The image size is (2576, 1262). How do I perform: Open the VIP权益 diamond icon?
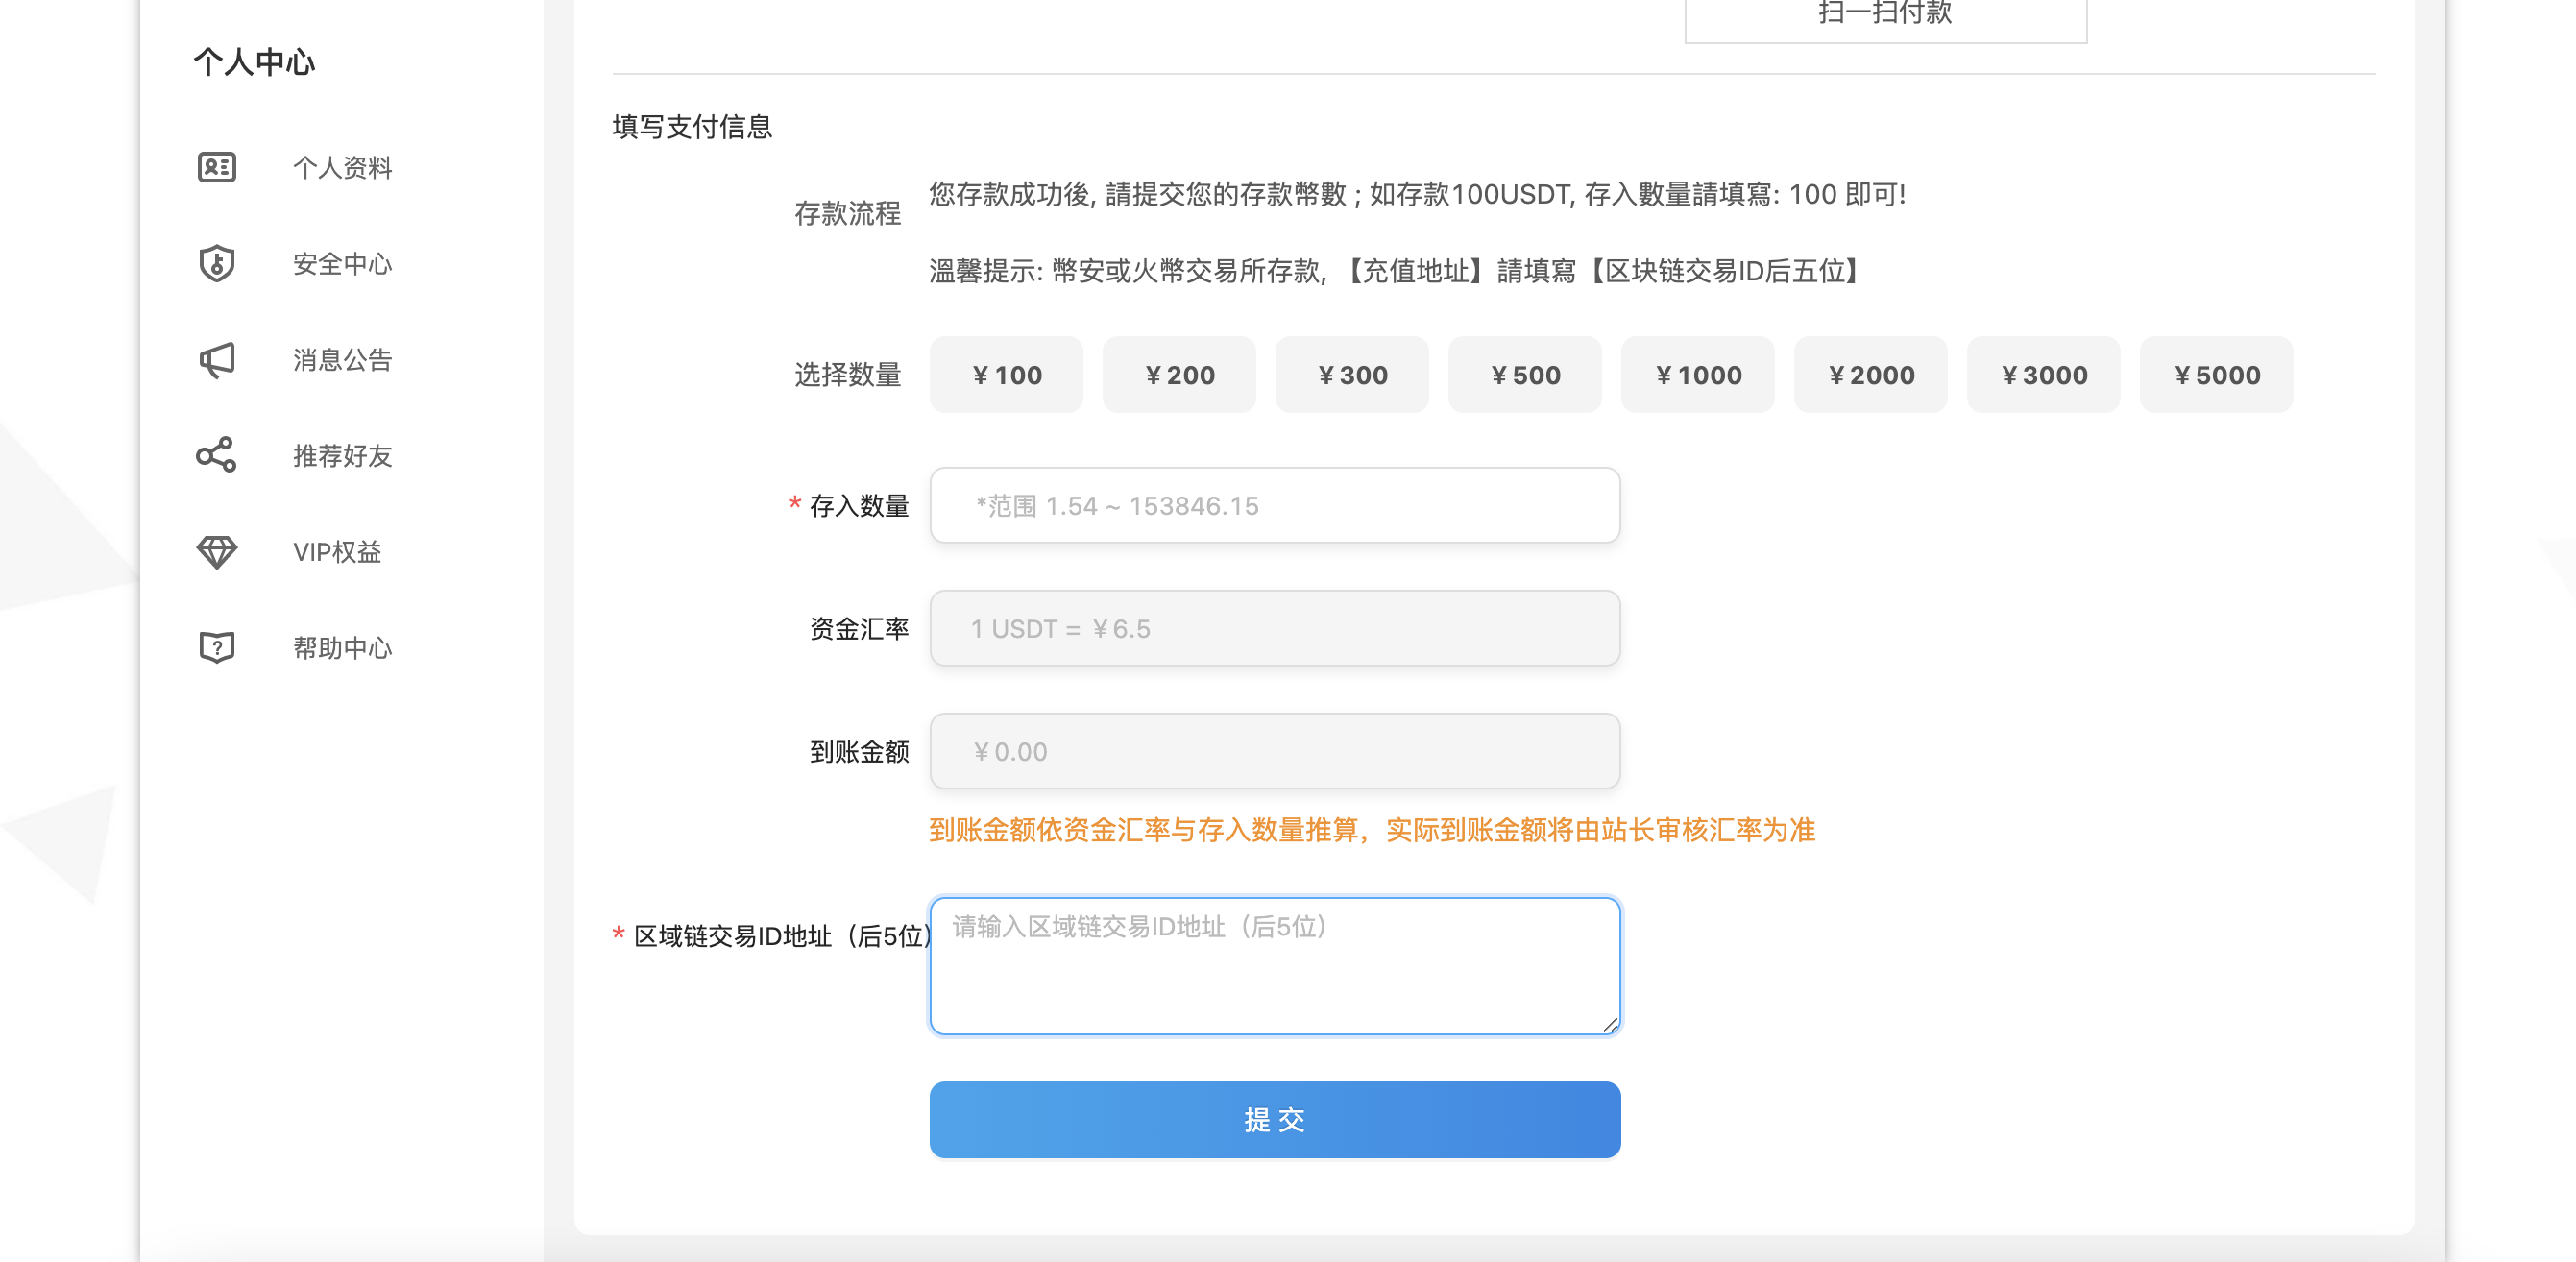(217, 551)
